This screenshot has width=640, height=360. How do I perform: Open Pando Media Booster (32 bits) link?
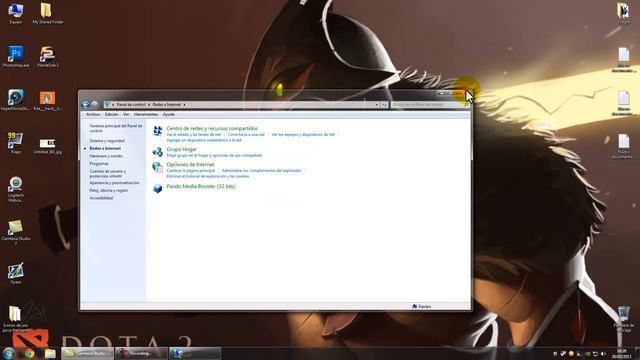coord(201,186)
